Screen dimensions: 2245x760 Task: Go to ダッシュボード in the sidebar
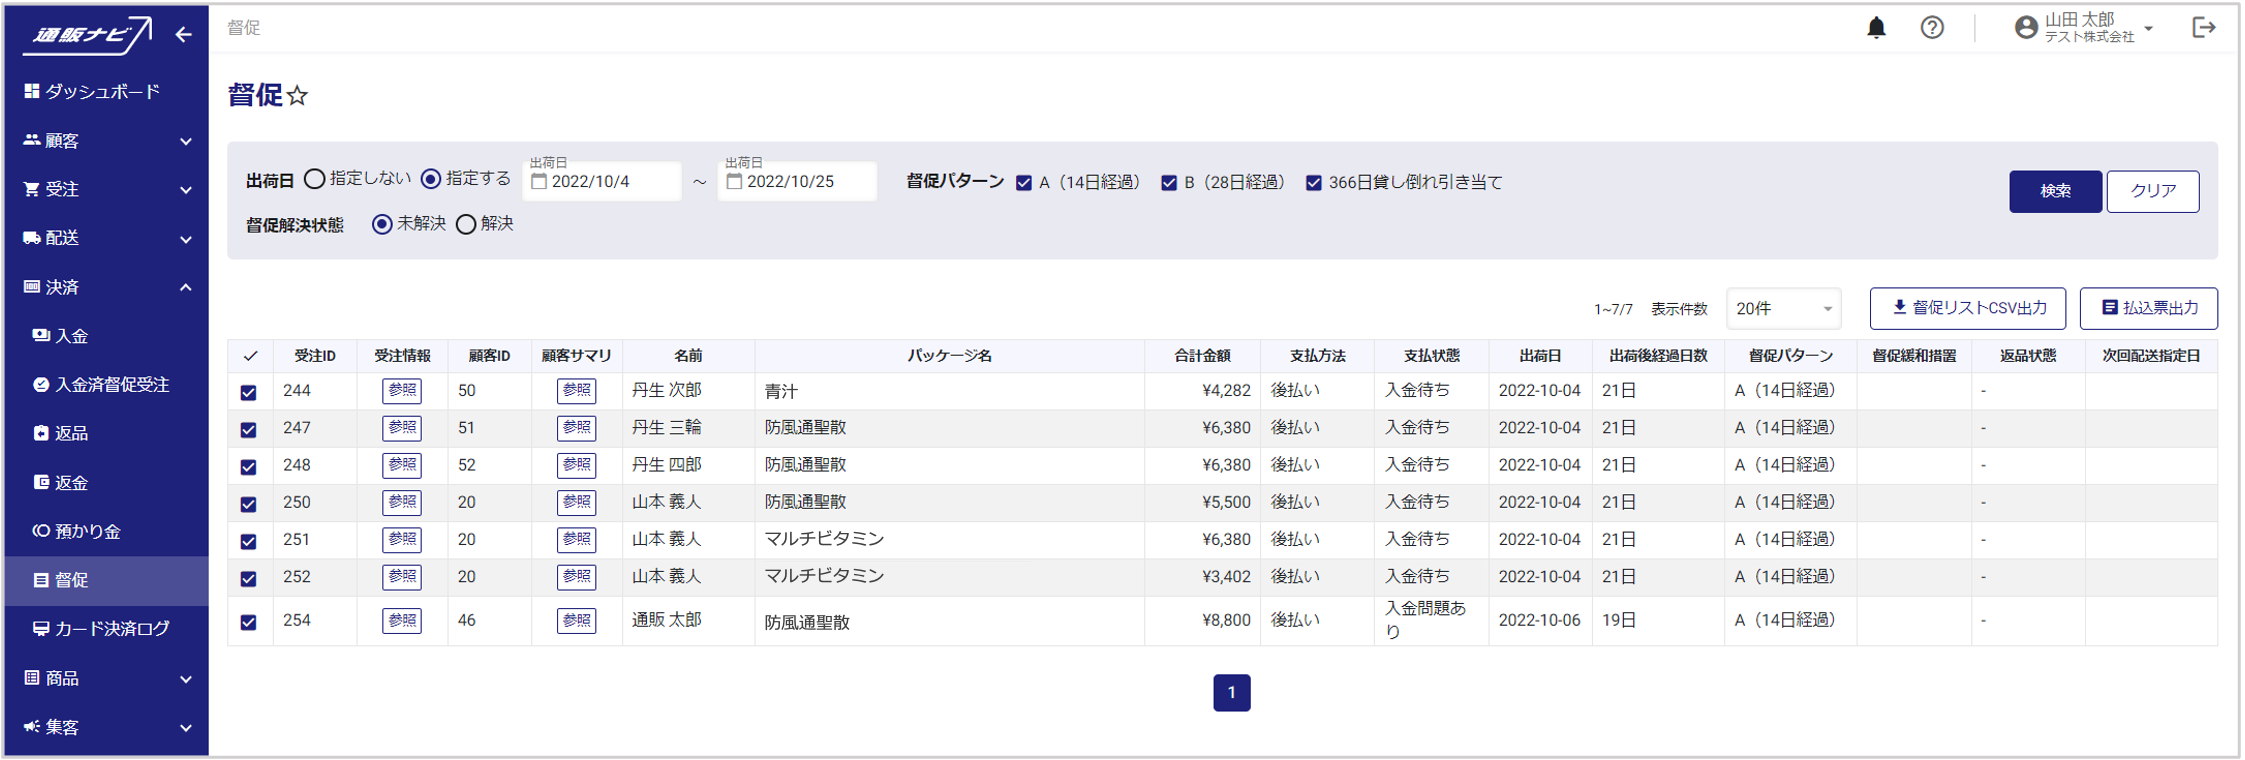102,92
